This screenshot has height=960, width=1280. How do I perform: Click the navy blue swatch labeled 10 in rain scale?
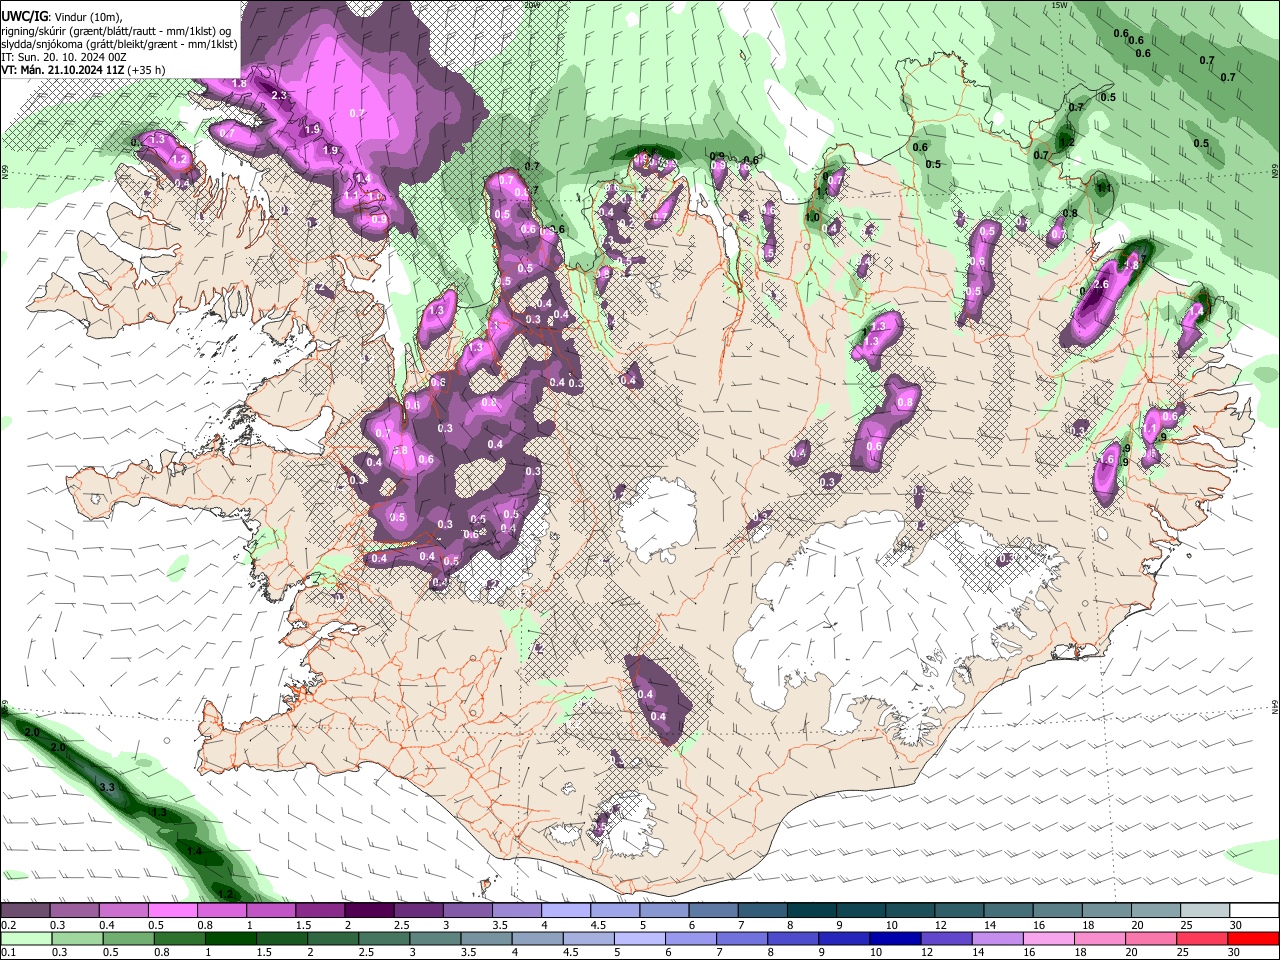click(893, 938)
